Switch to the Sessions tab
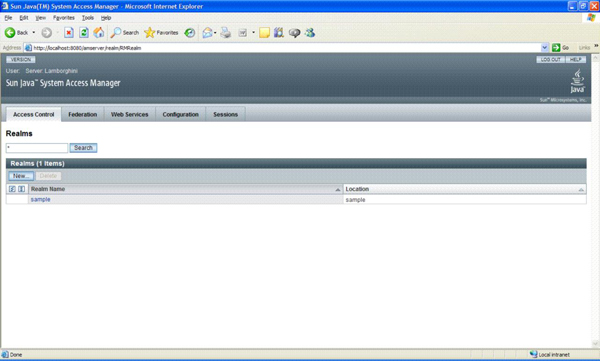Image resolution: width=600 pixels, height=361 pixels. (x=225, y=114)
